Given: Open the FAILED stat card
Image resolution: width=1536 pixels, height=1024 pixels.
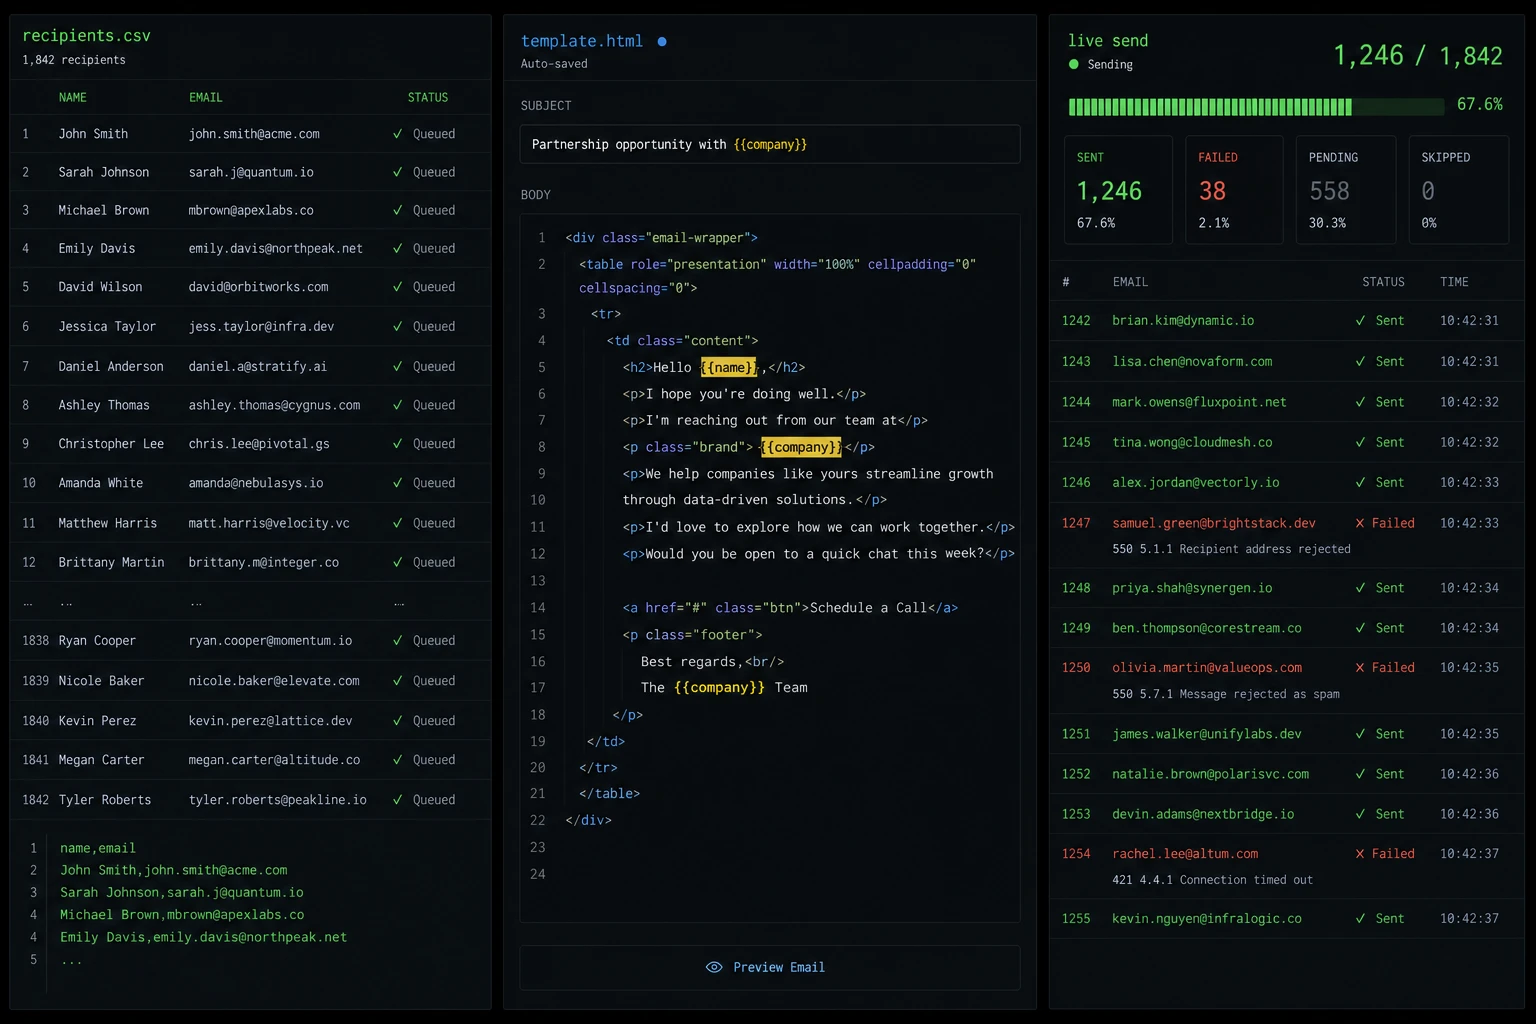Looking at the screenshot, I should coord(1234,190).
